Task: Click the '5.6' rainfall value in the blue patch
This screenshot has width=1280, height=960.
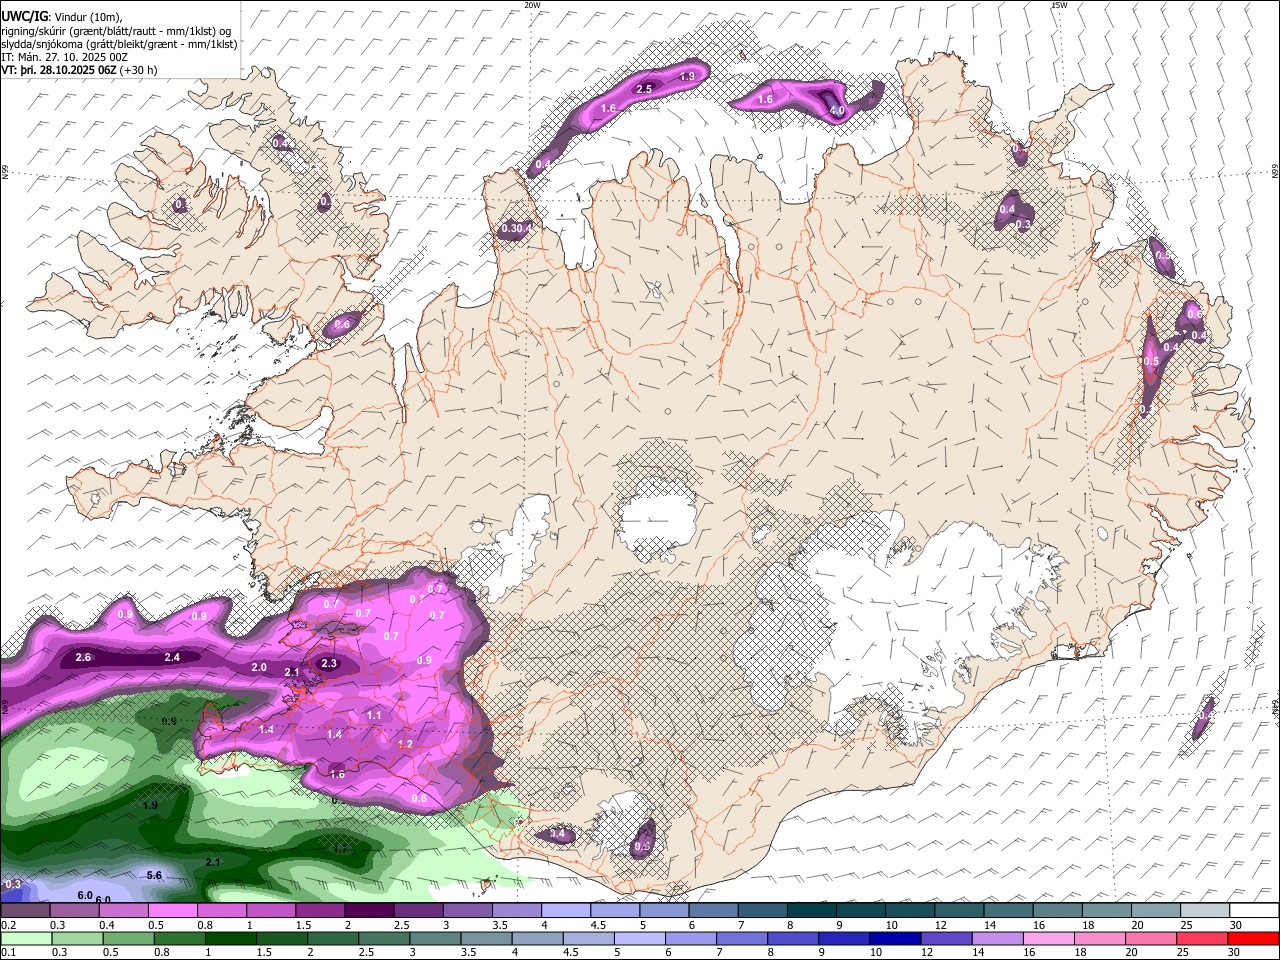Action: pyautogui.click(x=154, y=875)
